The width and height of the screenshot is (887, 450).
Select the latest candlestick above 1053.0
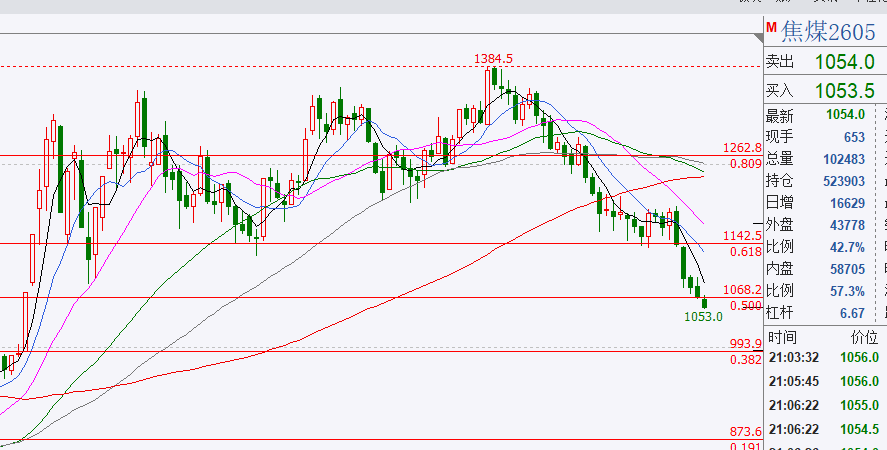[704, 303]
